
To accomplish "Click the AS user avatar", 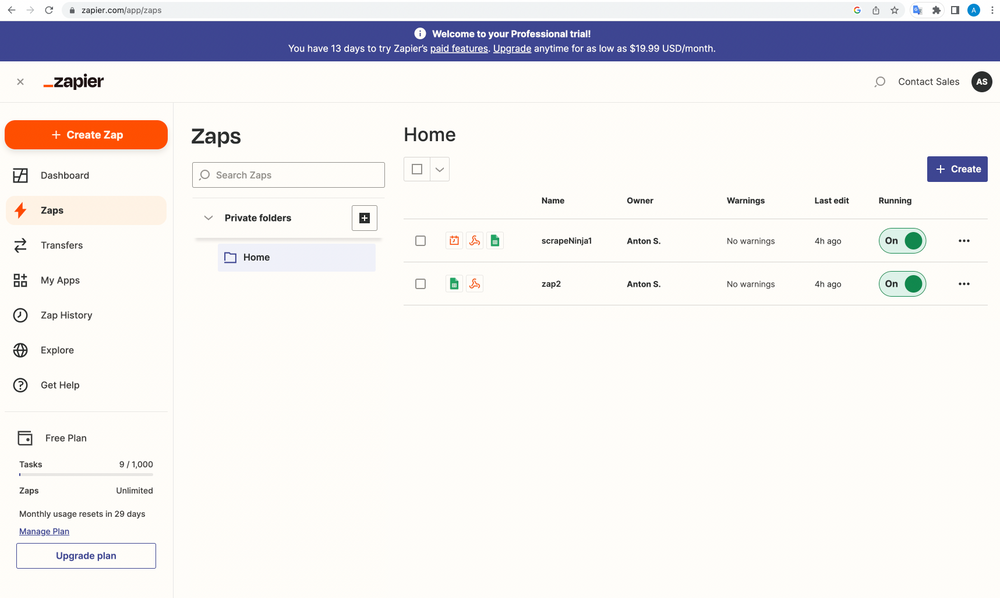I will pos(981,82).
